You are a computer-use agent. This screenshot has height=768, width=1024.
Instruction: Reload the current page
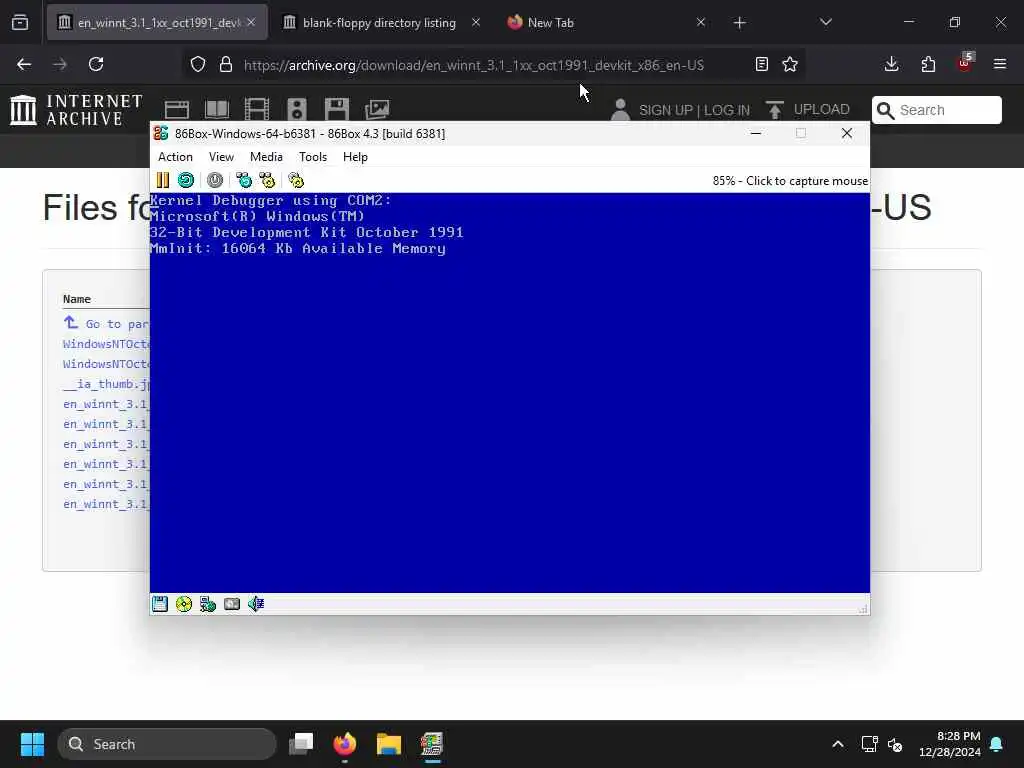(96, 64)
